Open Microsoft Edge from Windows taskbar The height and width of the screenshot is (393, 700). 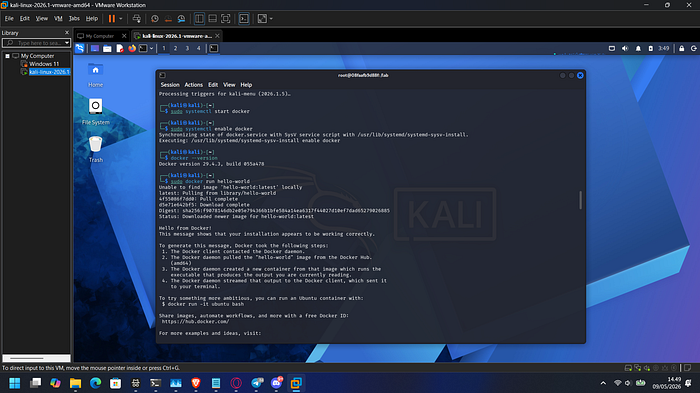(96, 383)
